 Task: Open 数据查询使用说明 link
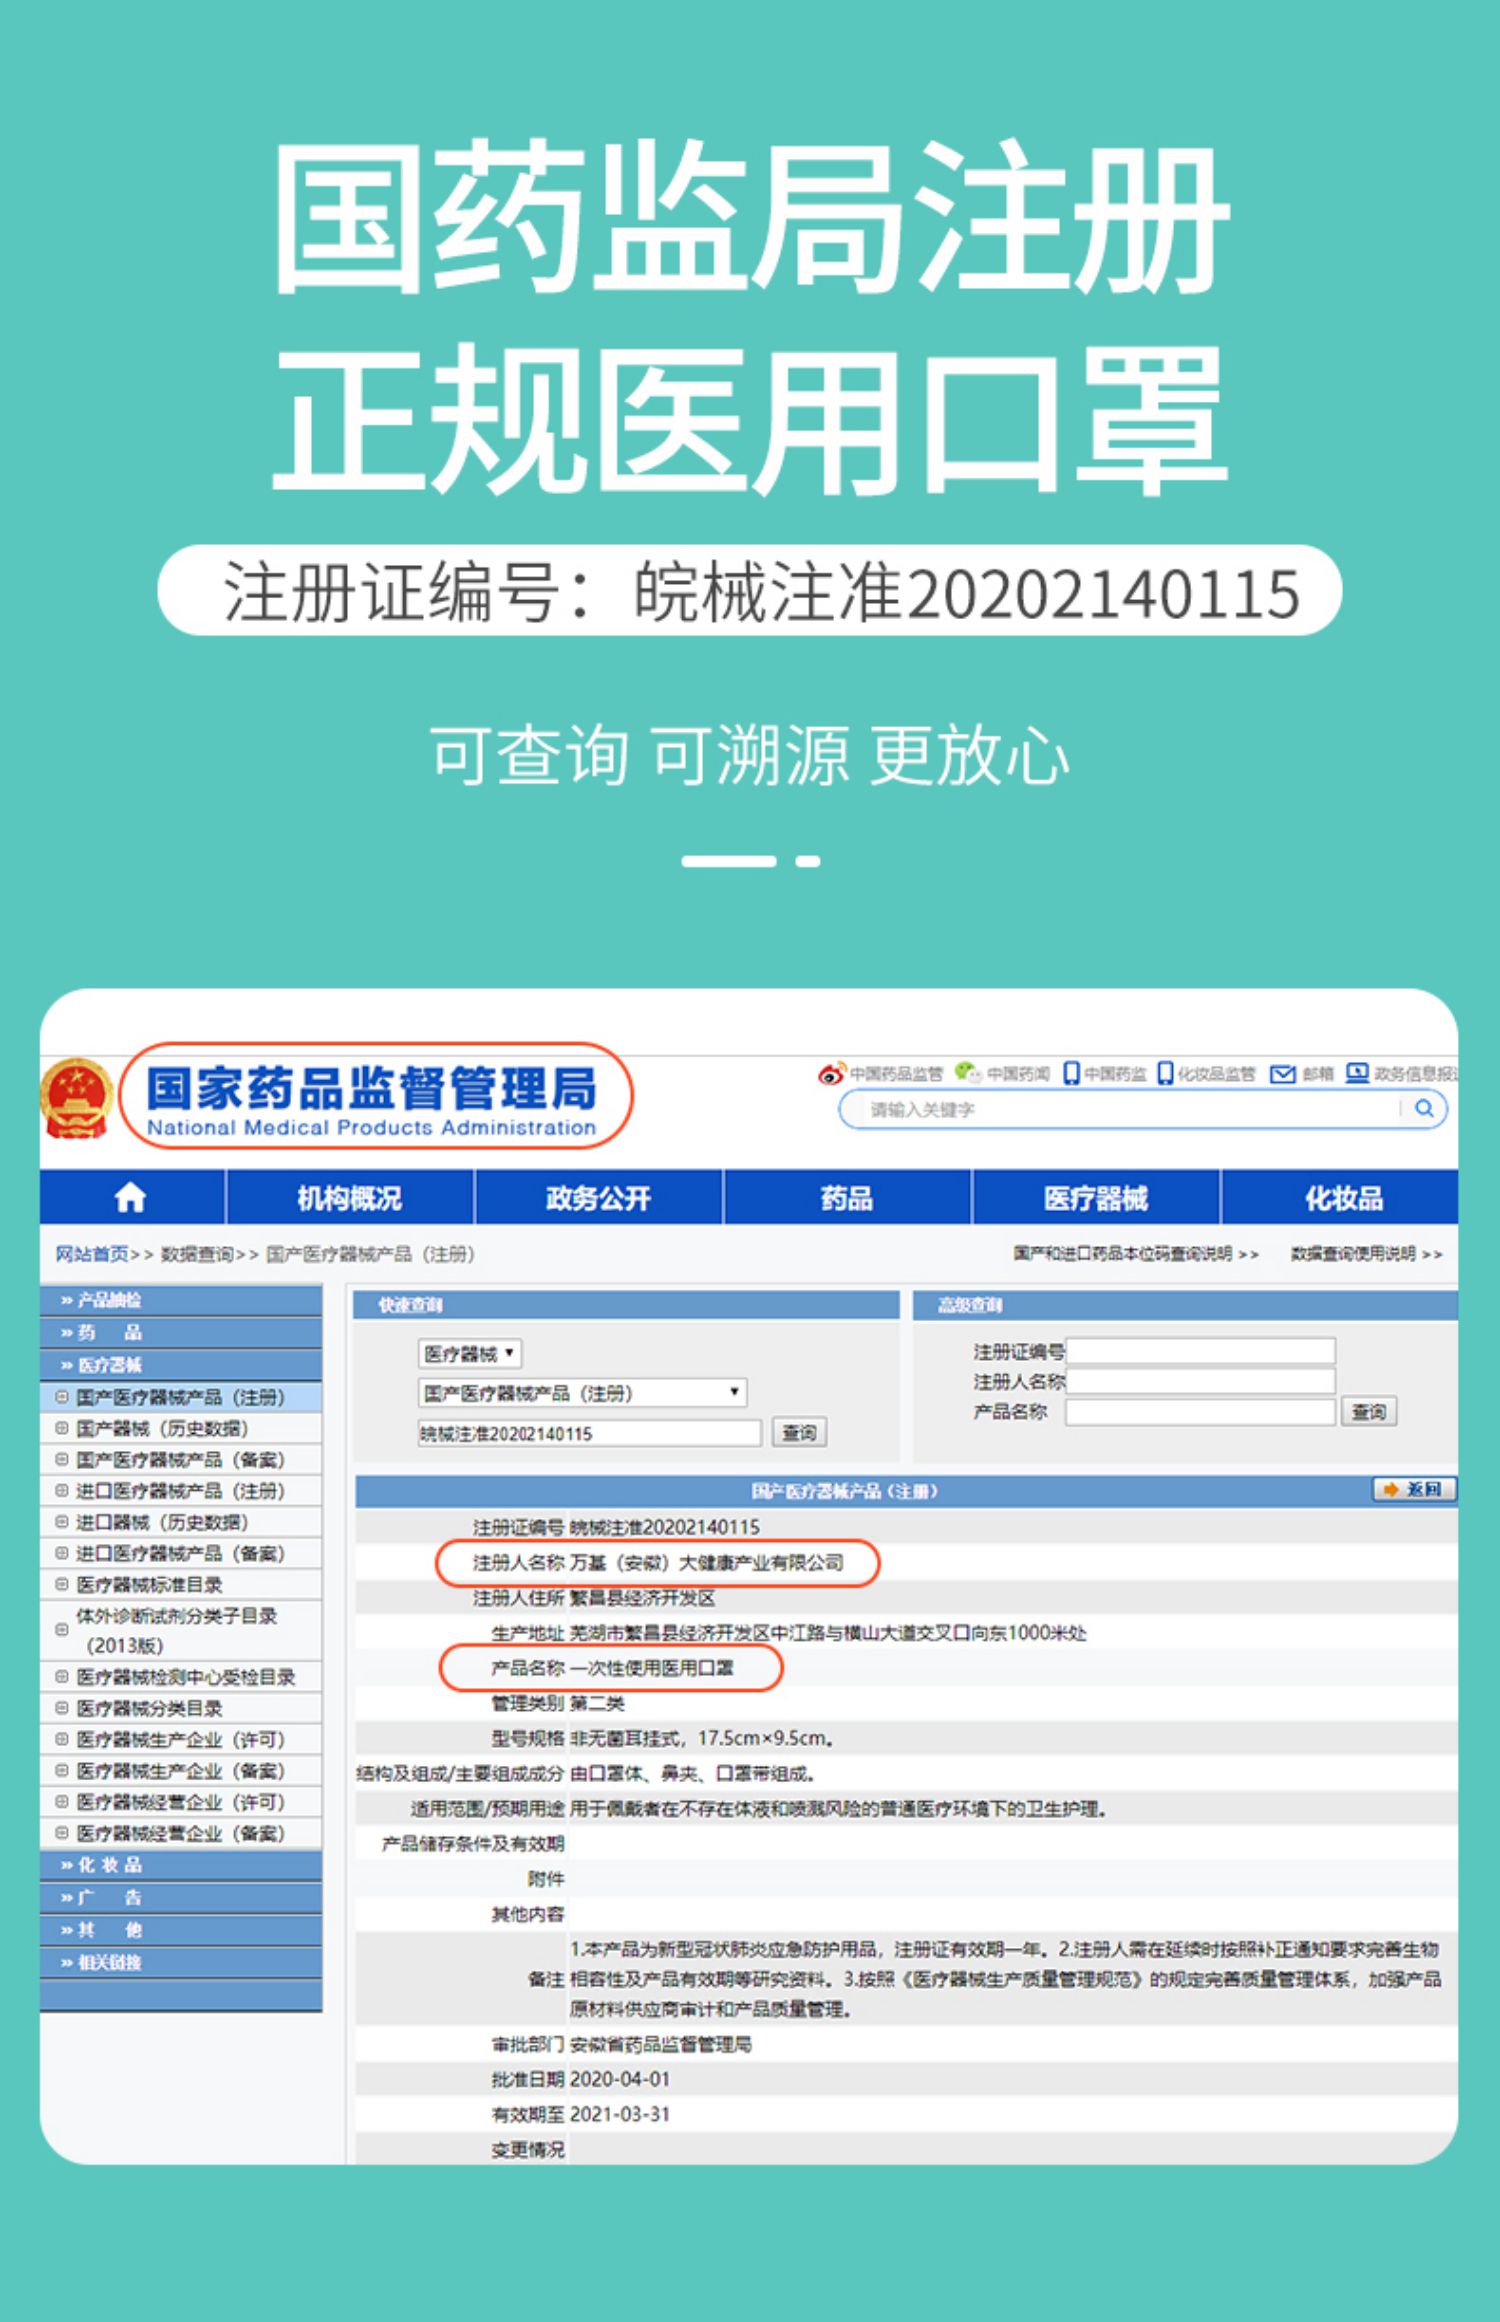click(1366, 1254)
